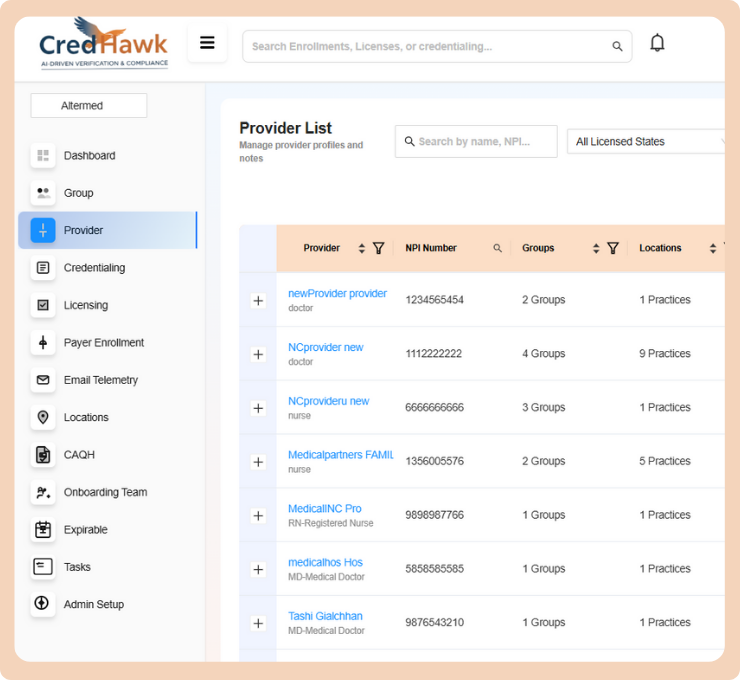Toggle the hamburger menu button

[207, 43]
